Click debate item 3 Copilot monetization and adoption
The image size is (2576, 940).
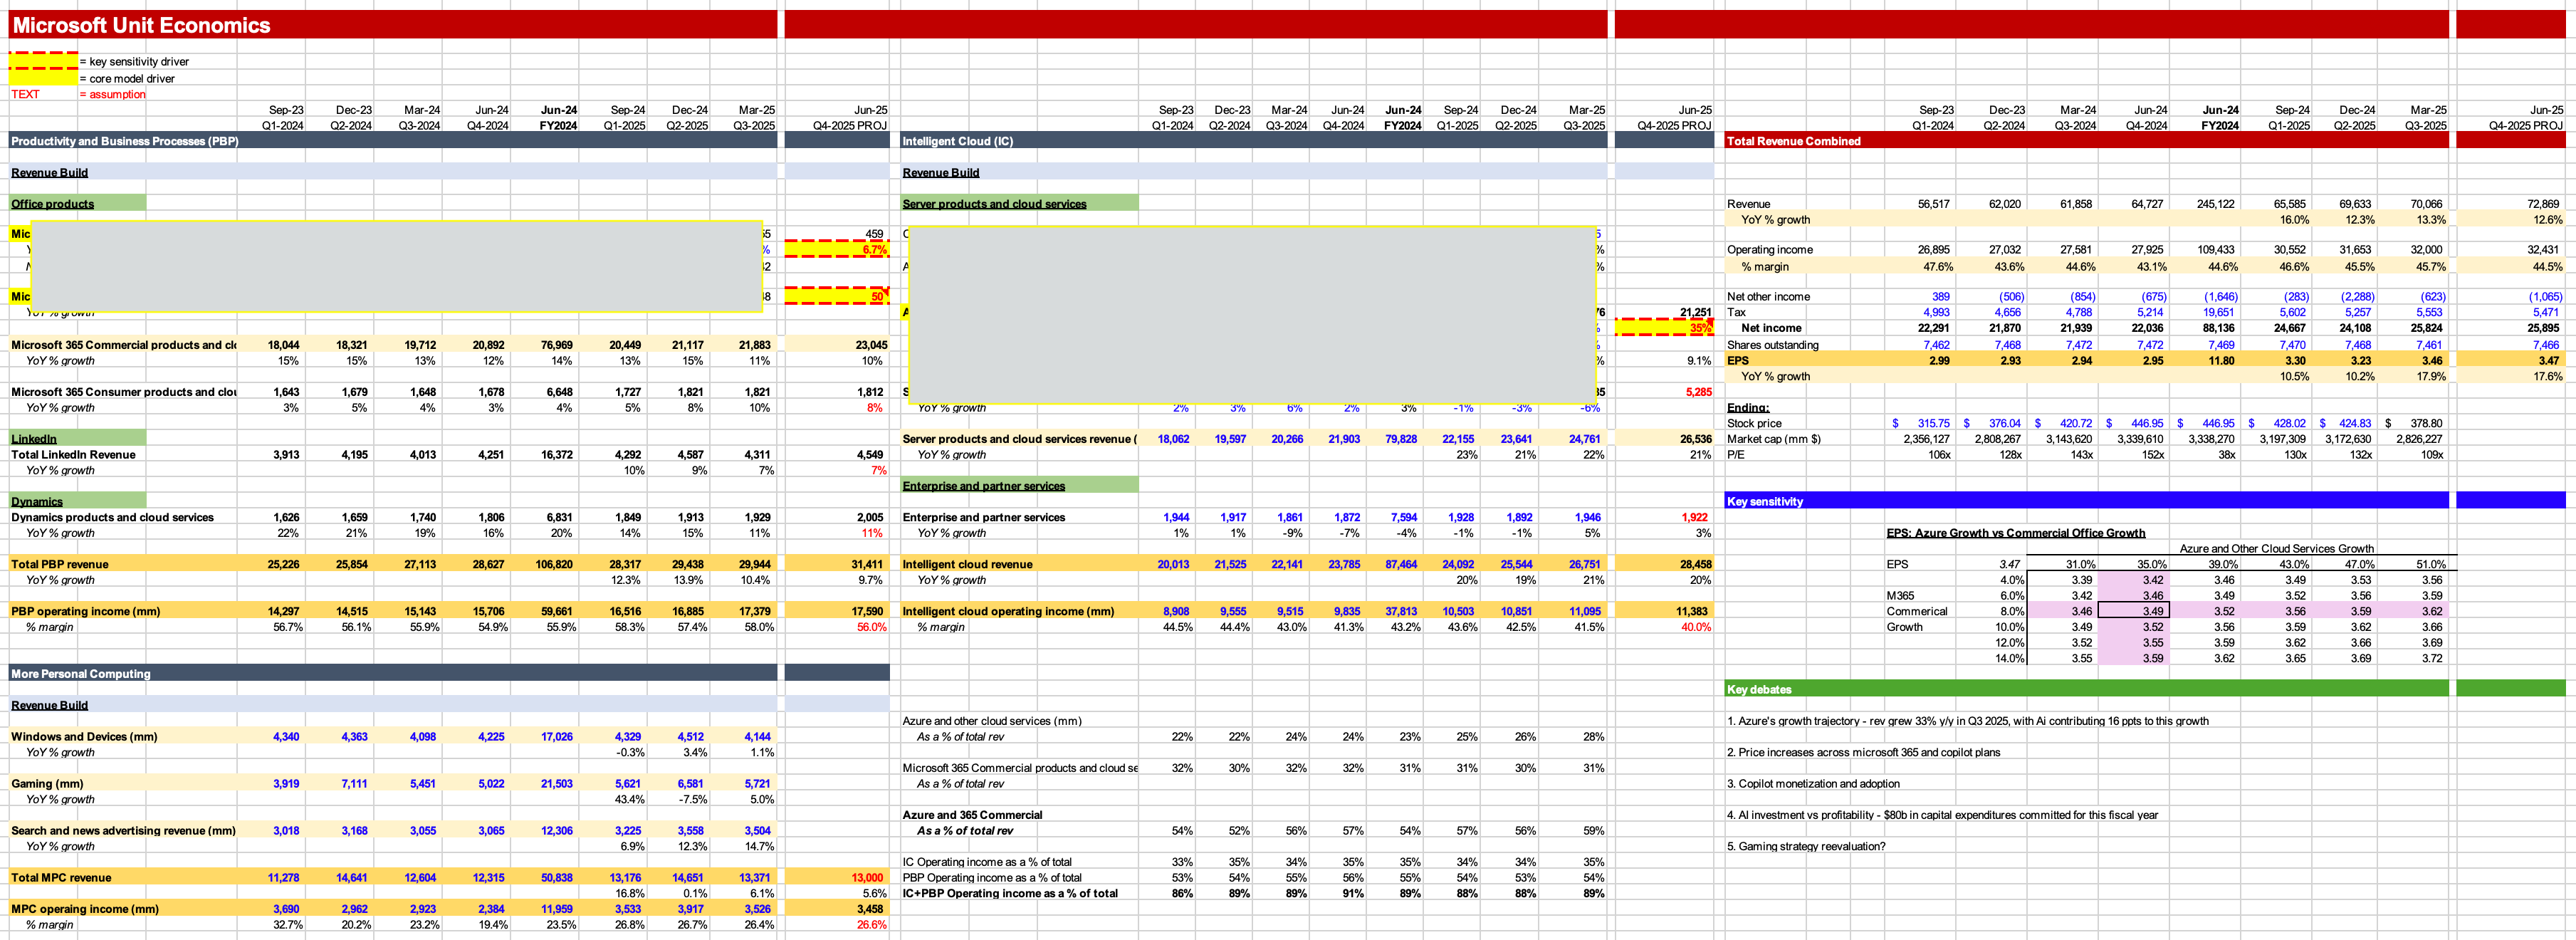pos(1813,783)
